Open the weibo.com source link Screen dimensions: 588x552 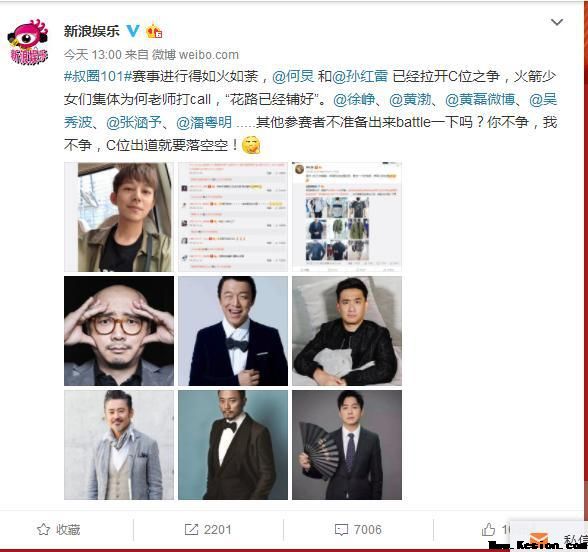coord(208,55)
